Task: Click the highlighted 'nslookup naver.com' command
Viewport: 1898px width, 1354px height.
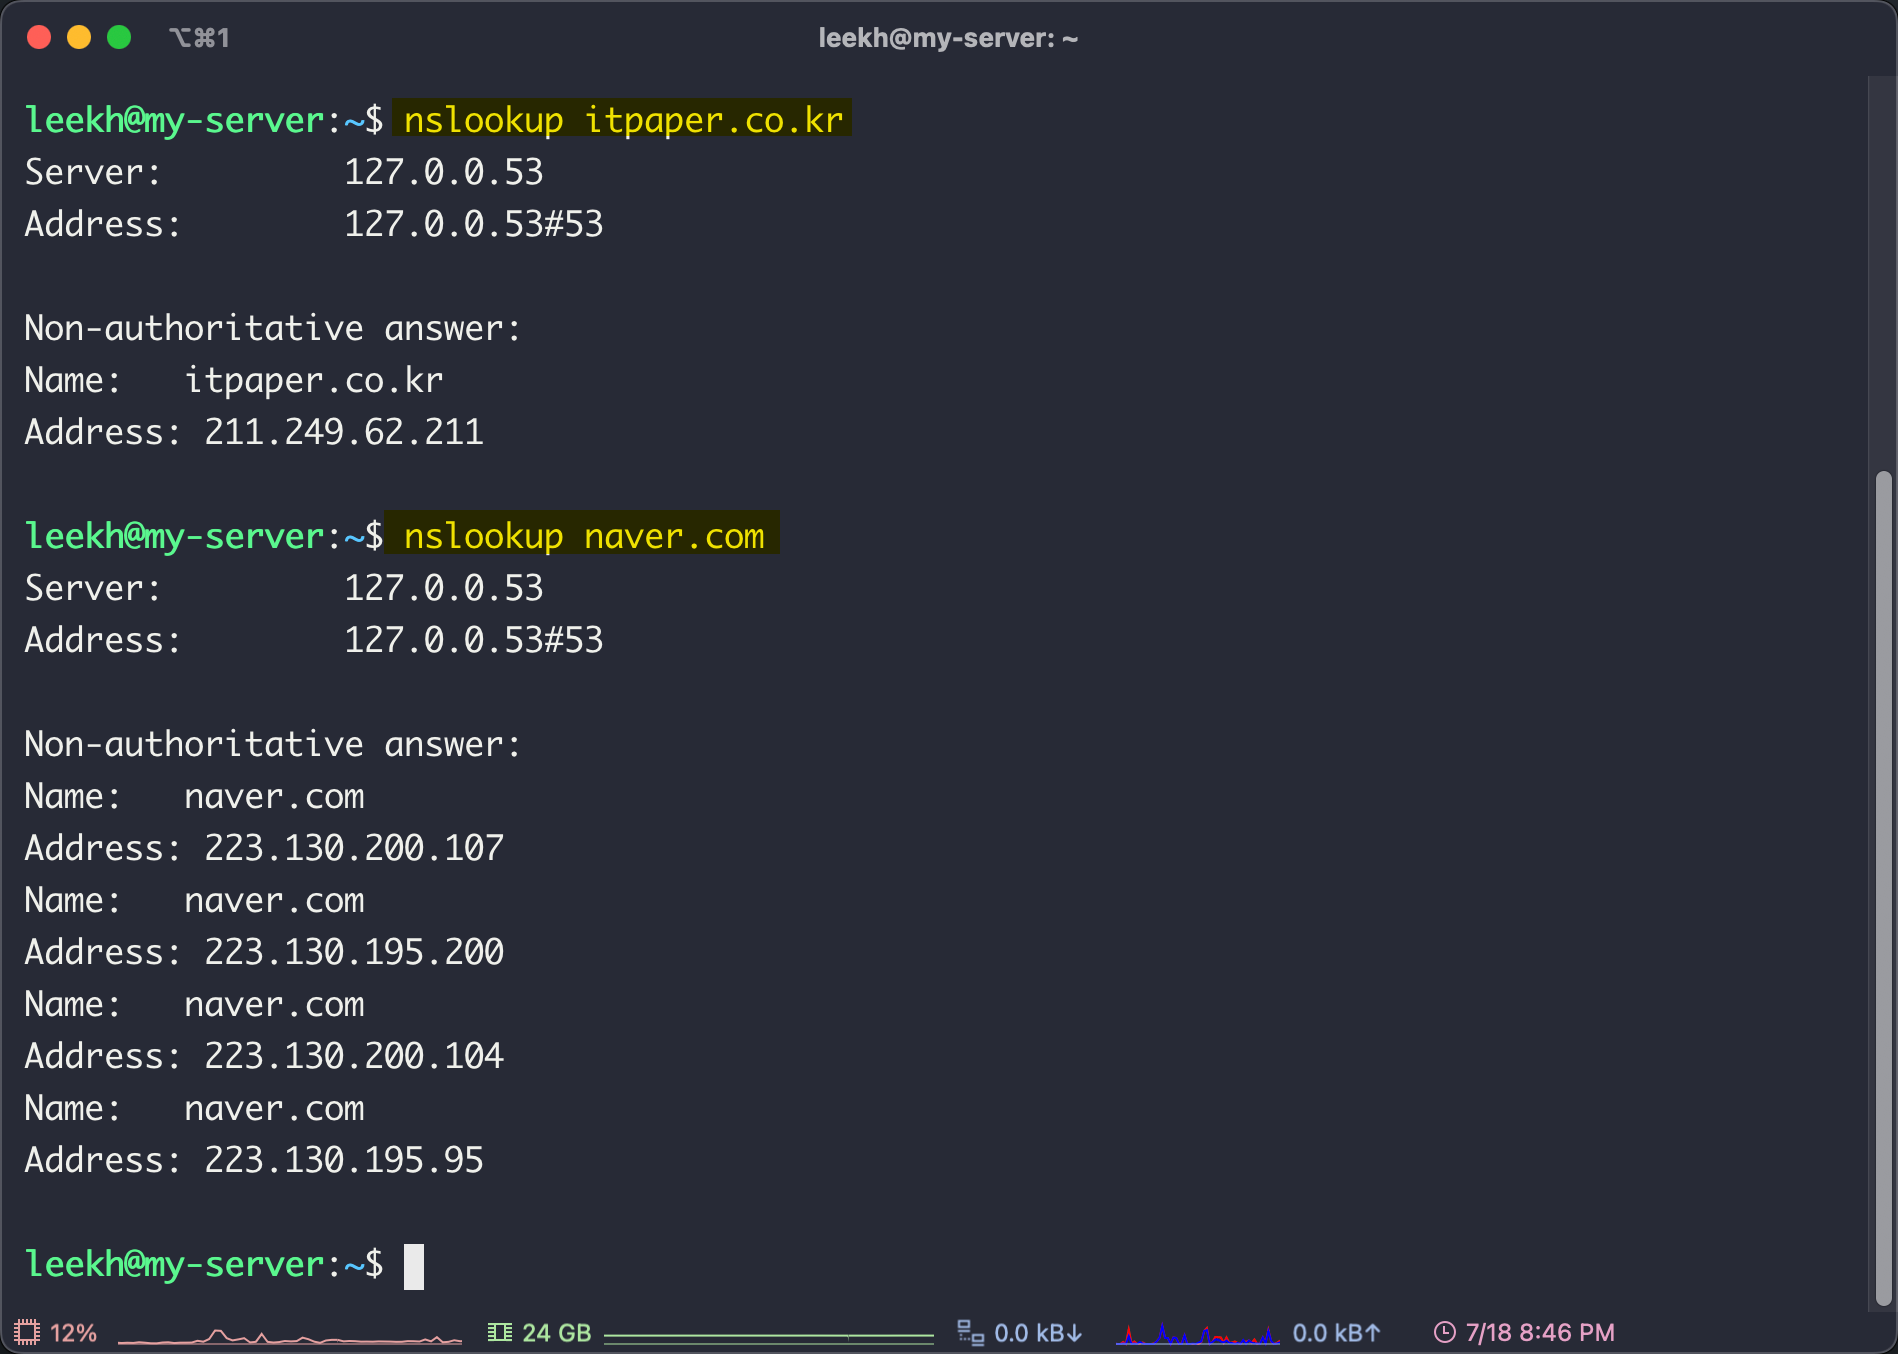Action: (583, 535)
